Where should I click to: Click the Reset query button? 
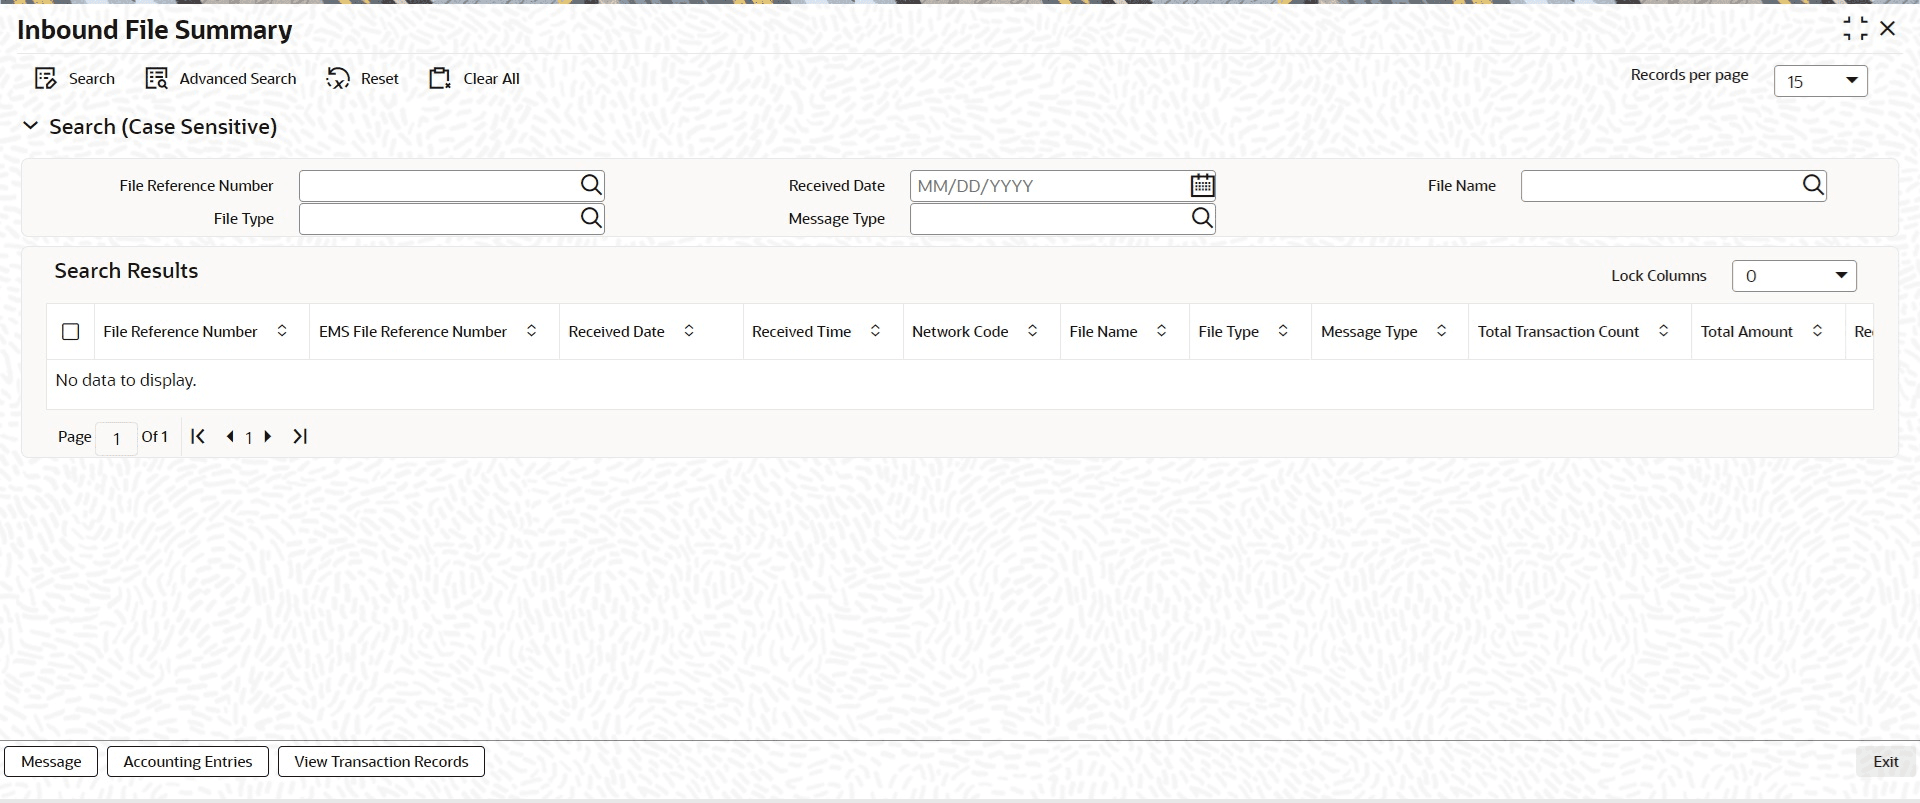pos(362,79)
